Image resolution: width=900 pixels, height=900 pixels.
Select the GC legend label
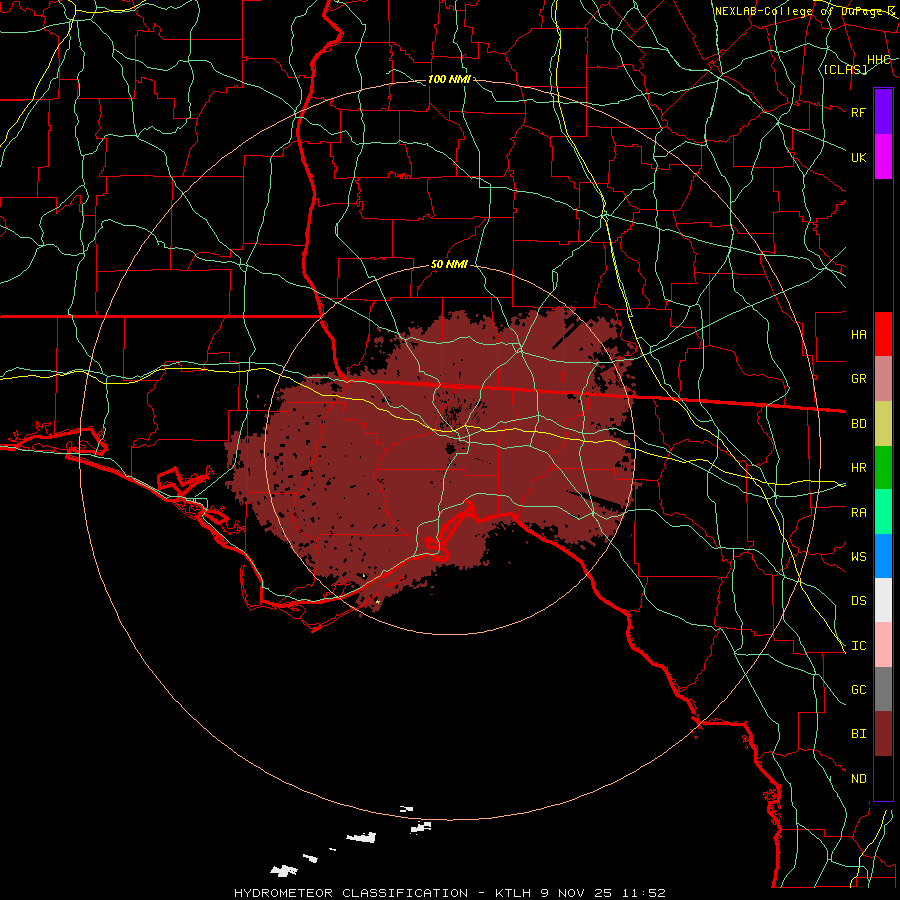(x=859, y=690)
